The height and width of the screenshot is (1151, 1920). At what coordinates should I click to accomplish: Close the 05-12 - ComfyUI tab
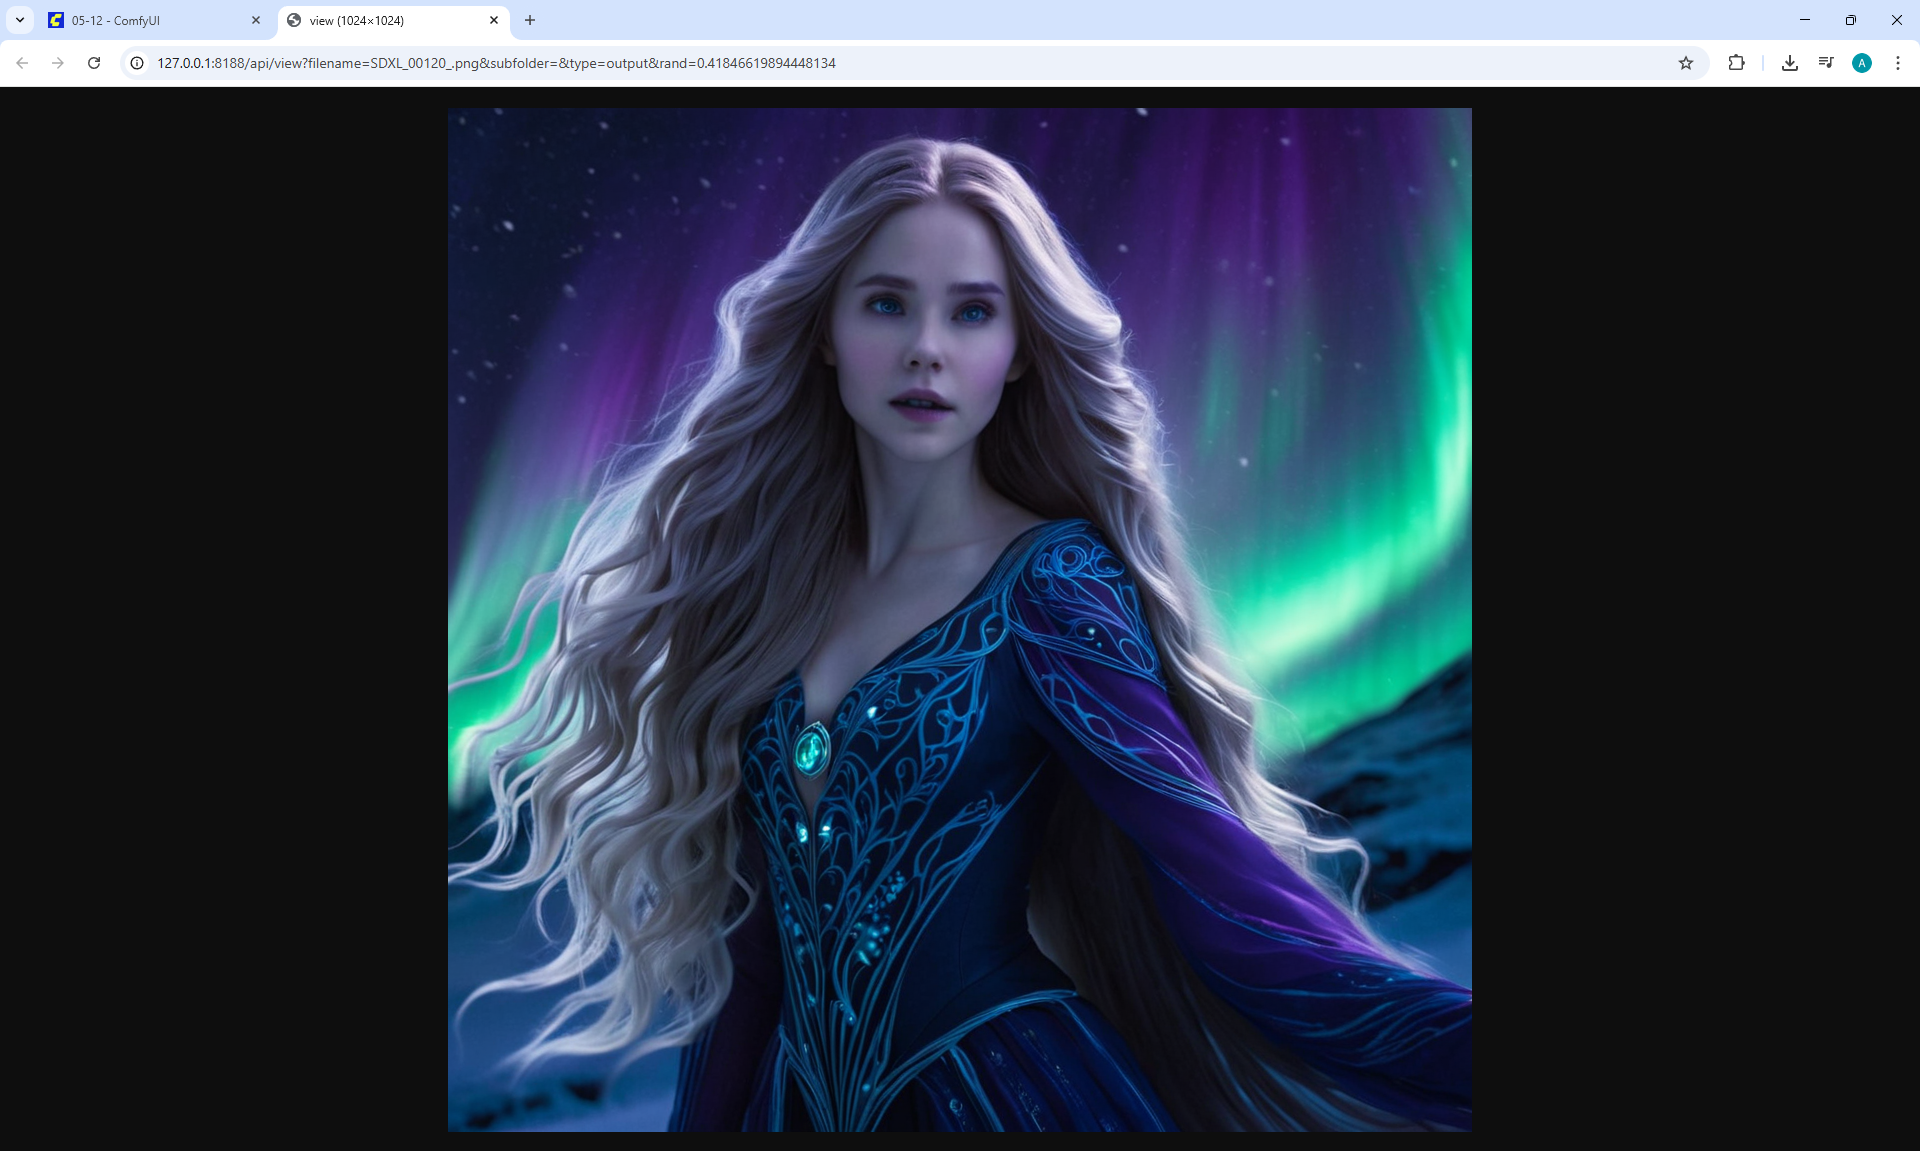pyautogui.click(x=256, y=20)
